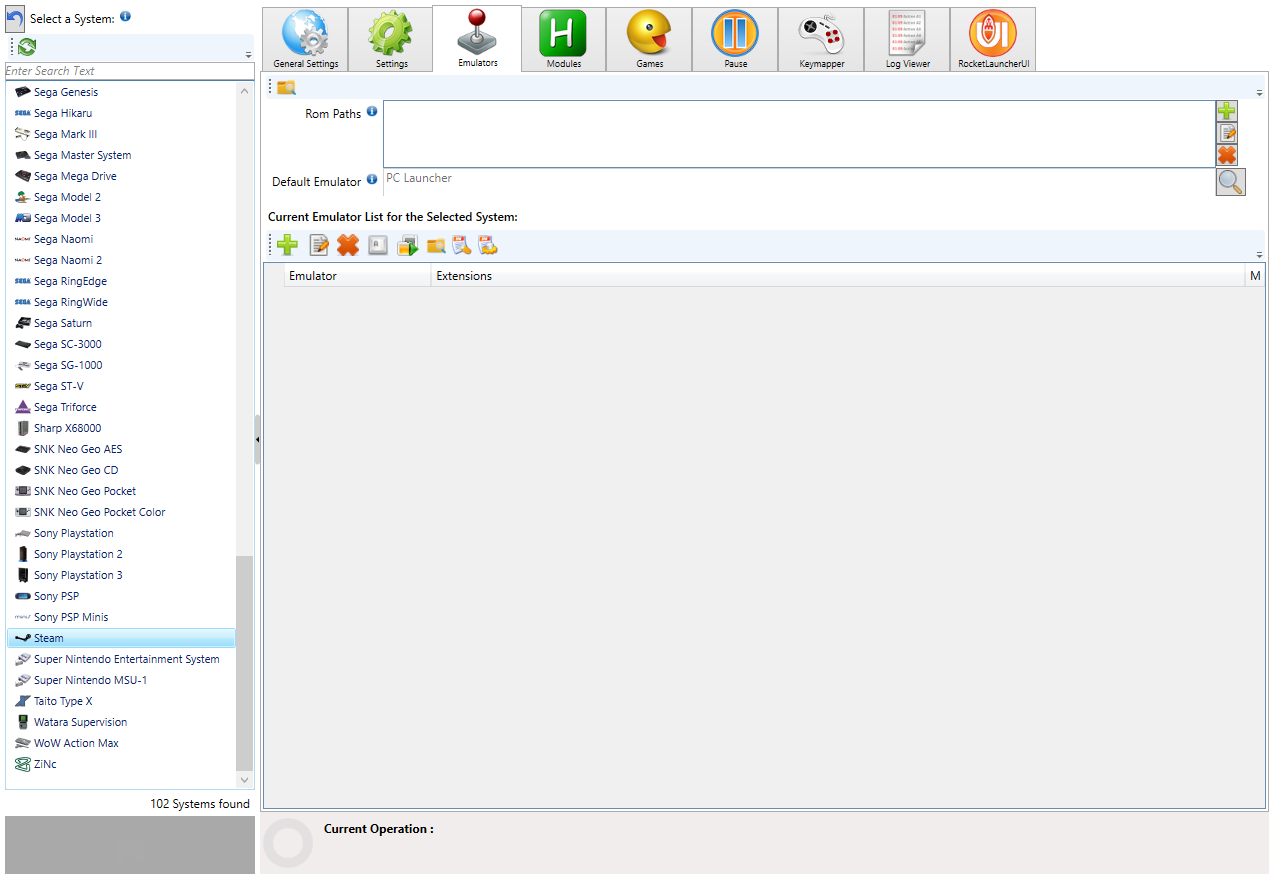Delete emulator from the emulator list
1274x879 pixels.
click(x=348, y=245)
